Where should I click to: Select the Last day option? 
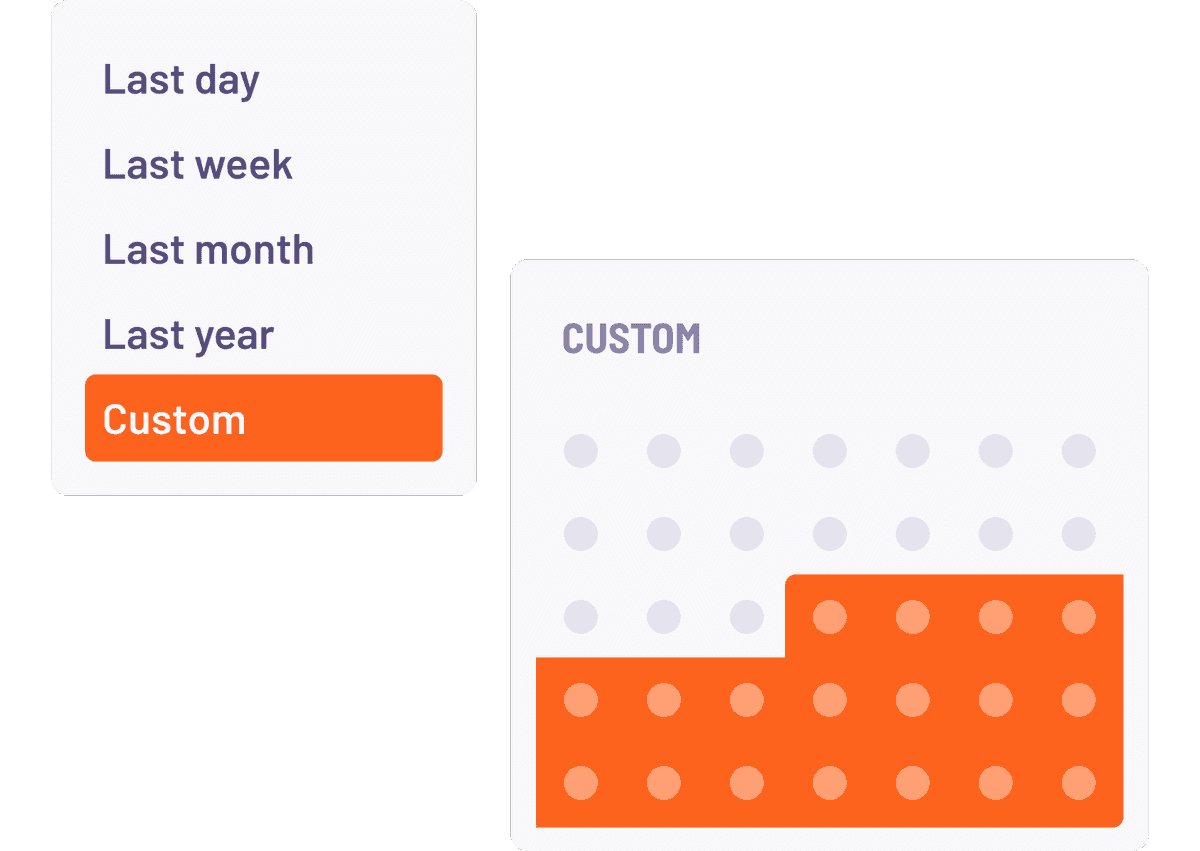[x=181, y=80]
